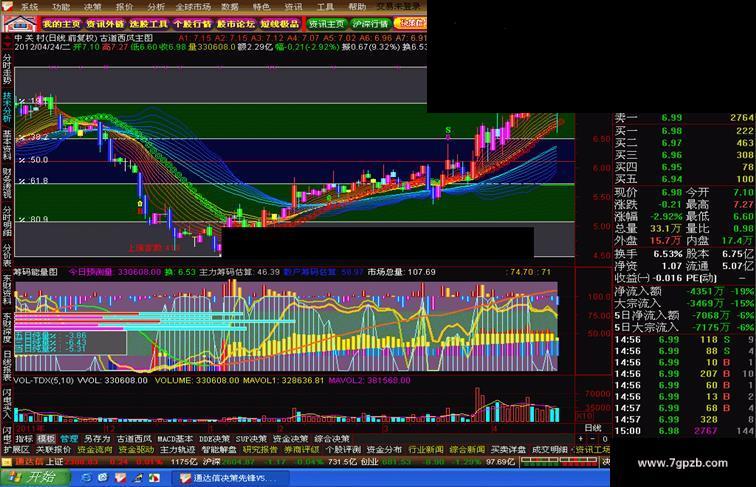Open the 数据 menu
The width and height of the screenshot is (756, 487).
[x=230, y=7]
